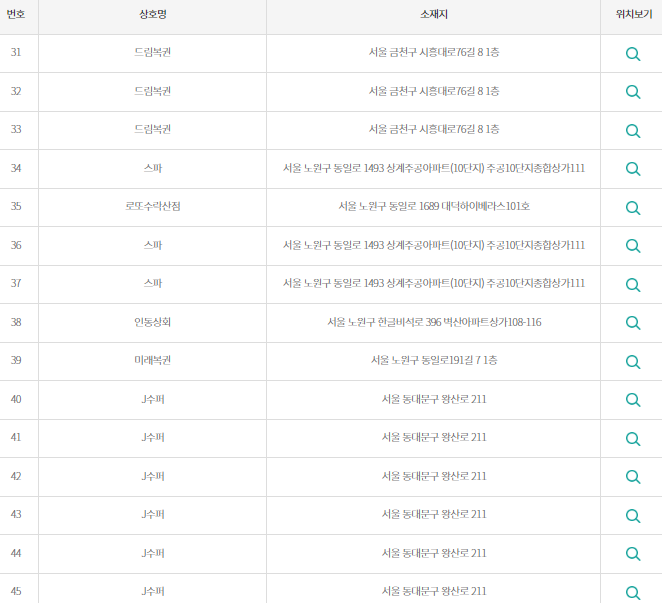Click row number 39
Viewport: 662px width, 603px height.
click(16, 360)
